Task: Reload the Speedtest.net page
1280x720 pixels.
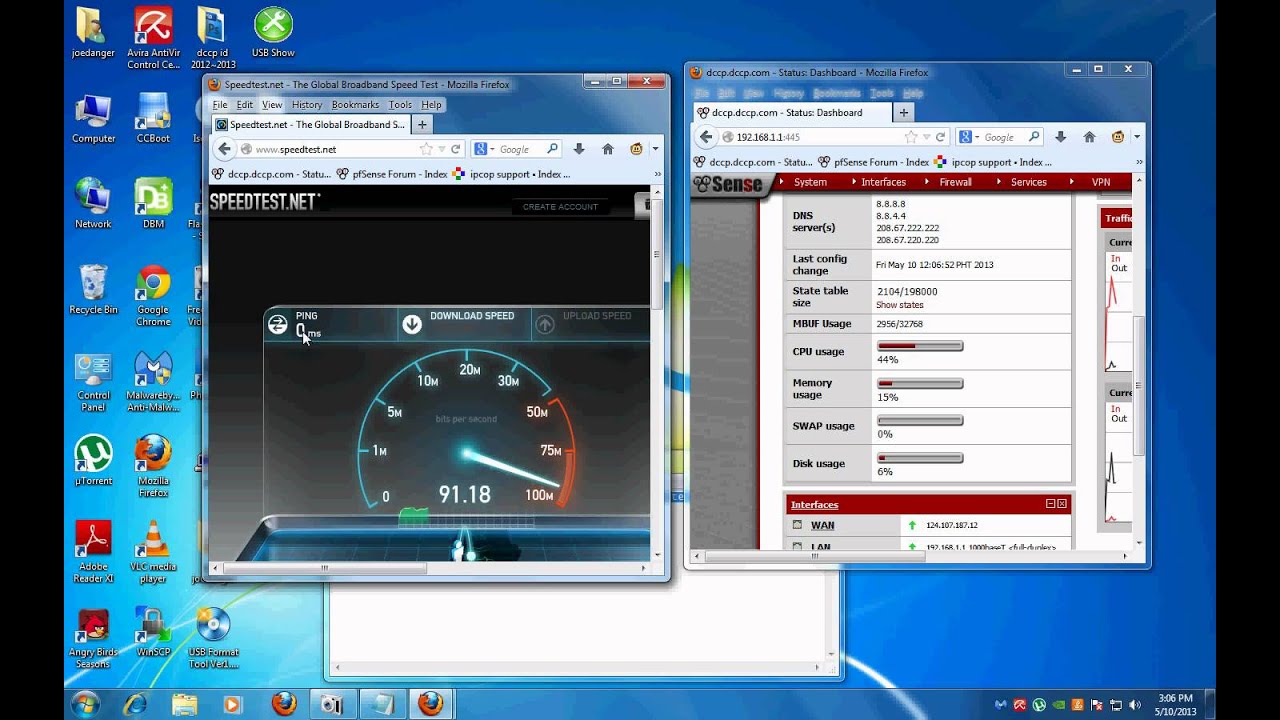Action: 456,149
